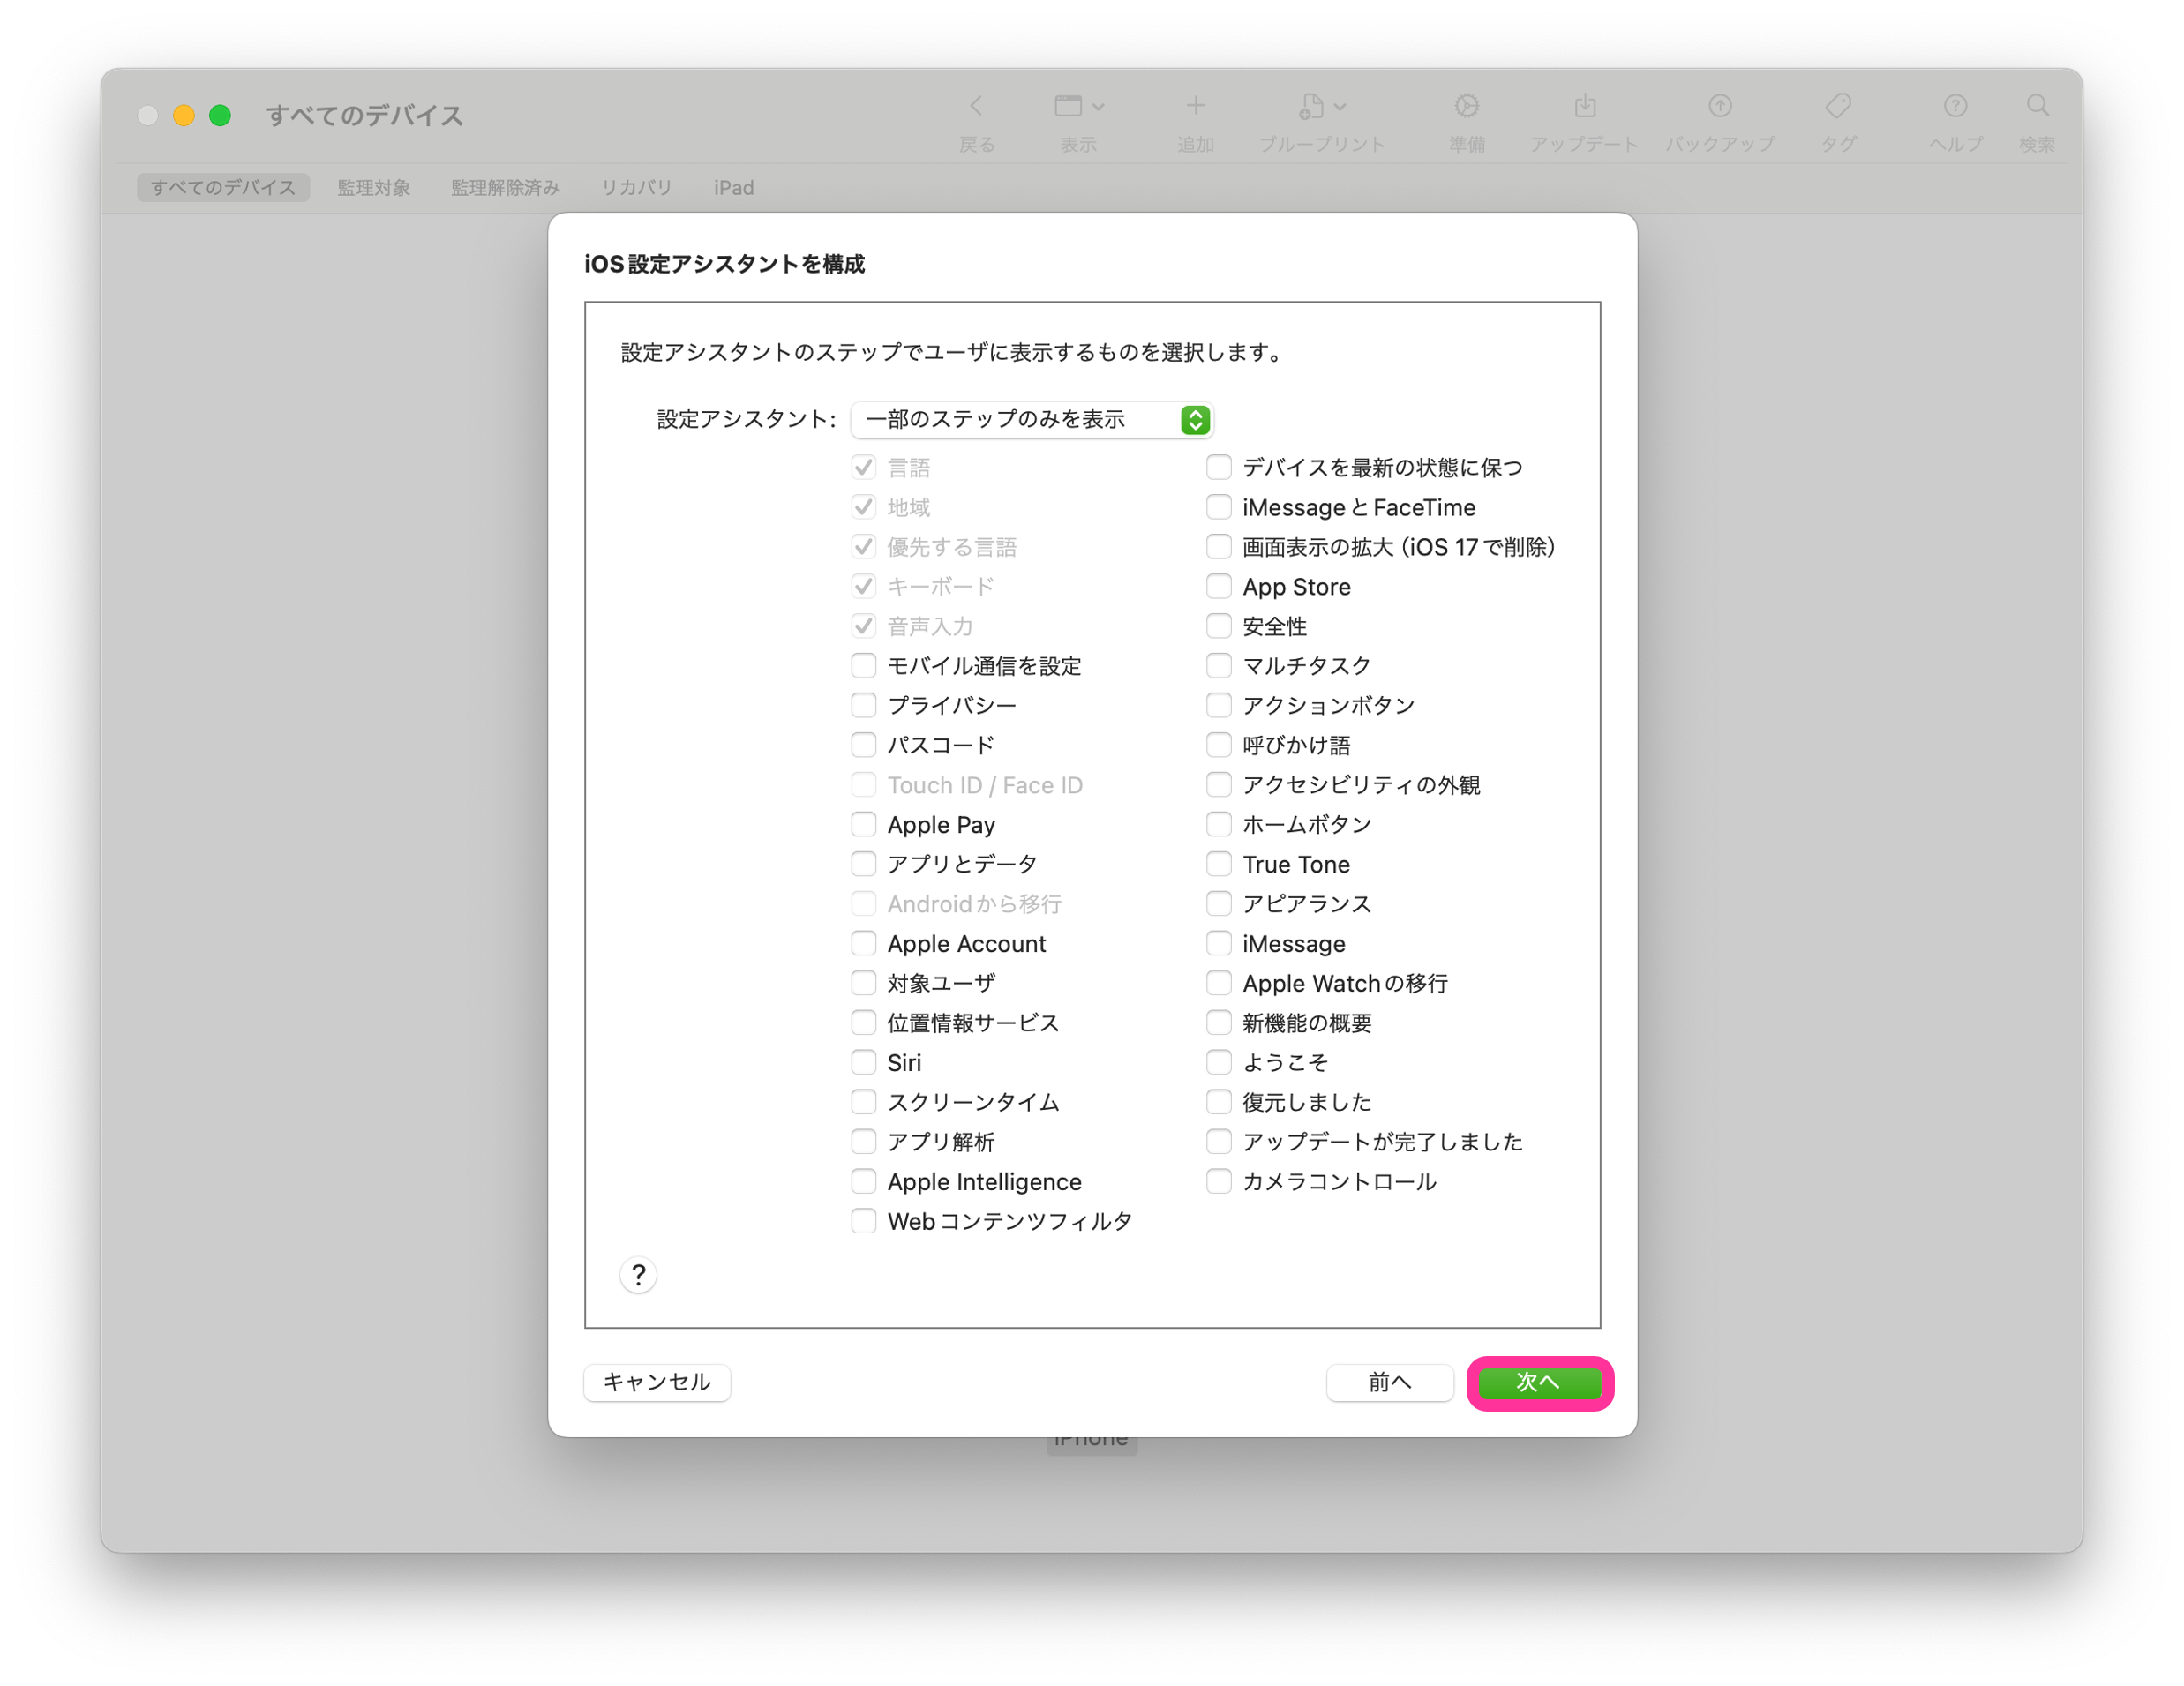Click the Help toolbar icon
Image resolution: width=2184 pixels, height=1686 pixels.
(1955, 106)
